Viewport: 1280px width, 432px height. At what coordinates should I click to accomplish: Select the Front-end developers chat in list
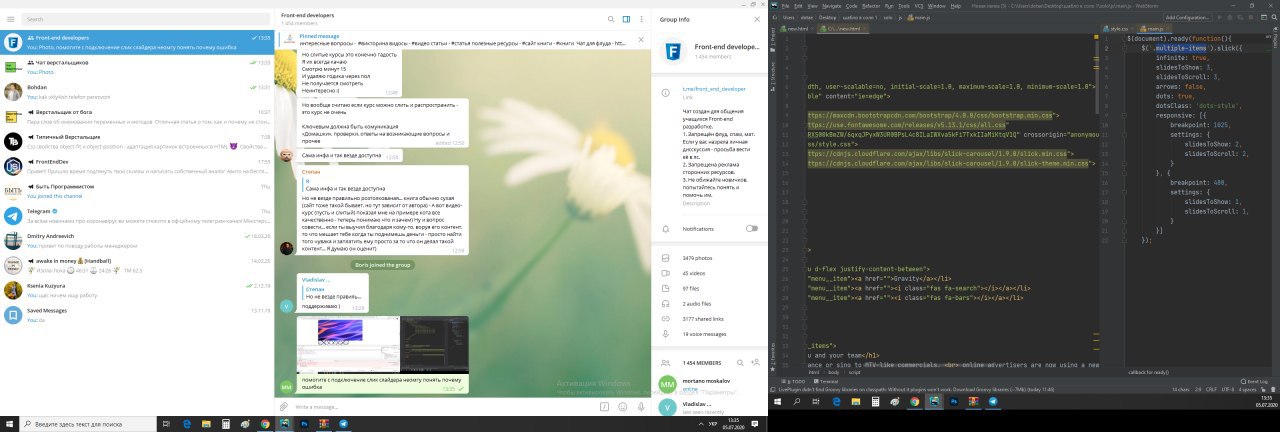point(137,42)
